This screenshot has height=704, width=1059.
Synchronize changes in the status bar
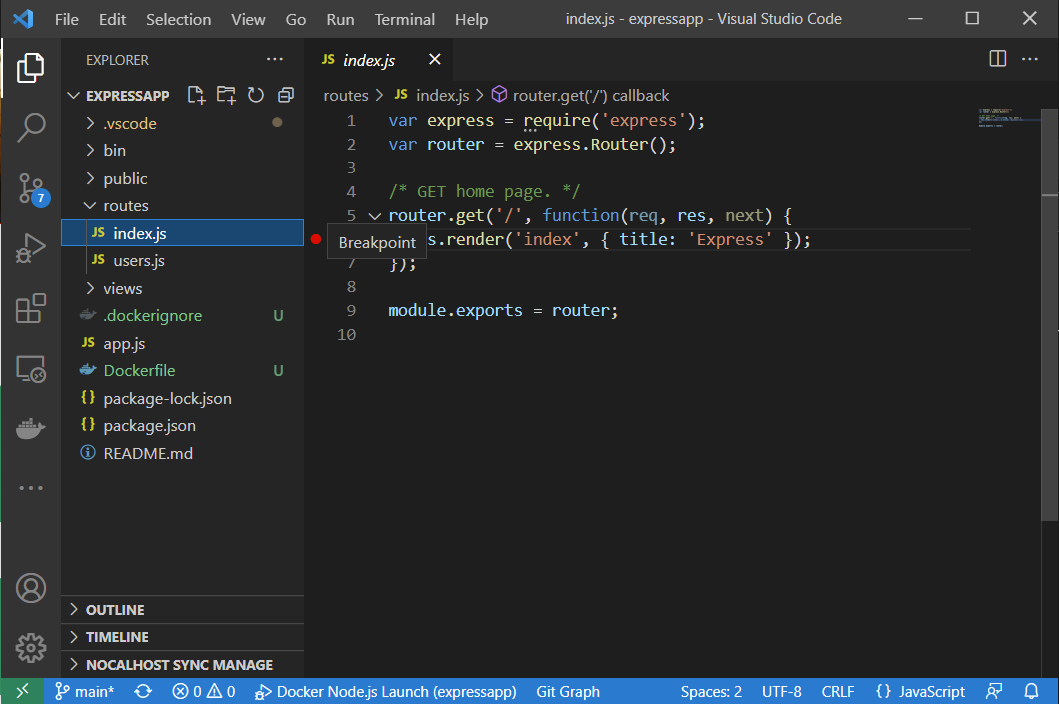pyautogui.click(x=143, y=691)
